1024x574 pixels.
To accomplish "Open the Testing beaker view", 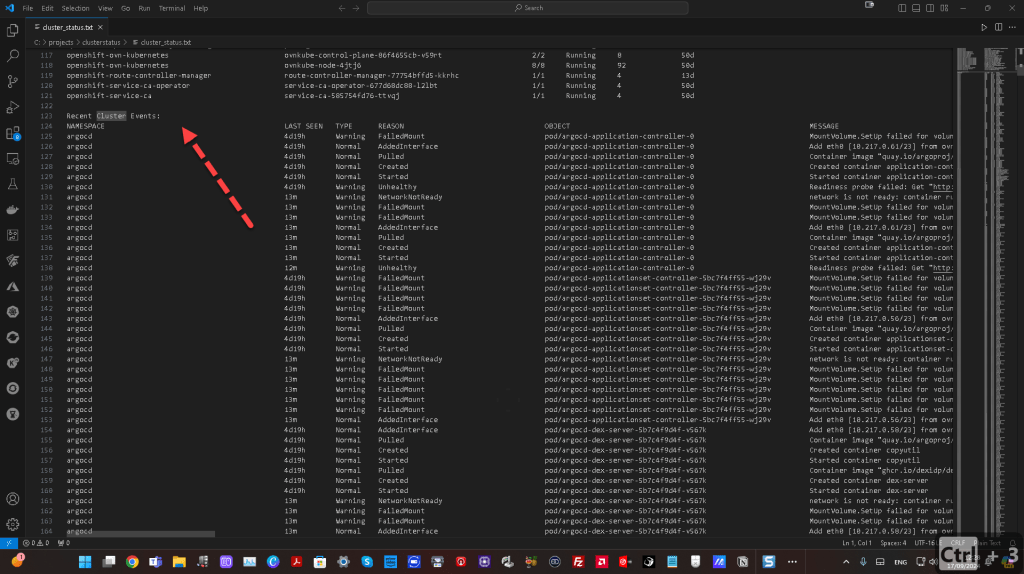I will point(12,184).
